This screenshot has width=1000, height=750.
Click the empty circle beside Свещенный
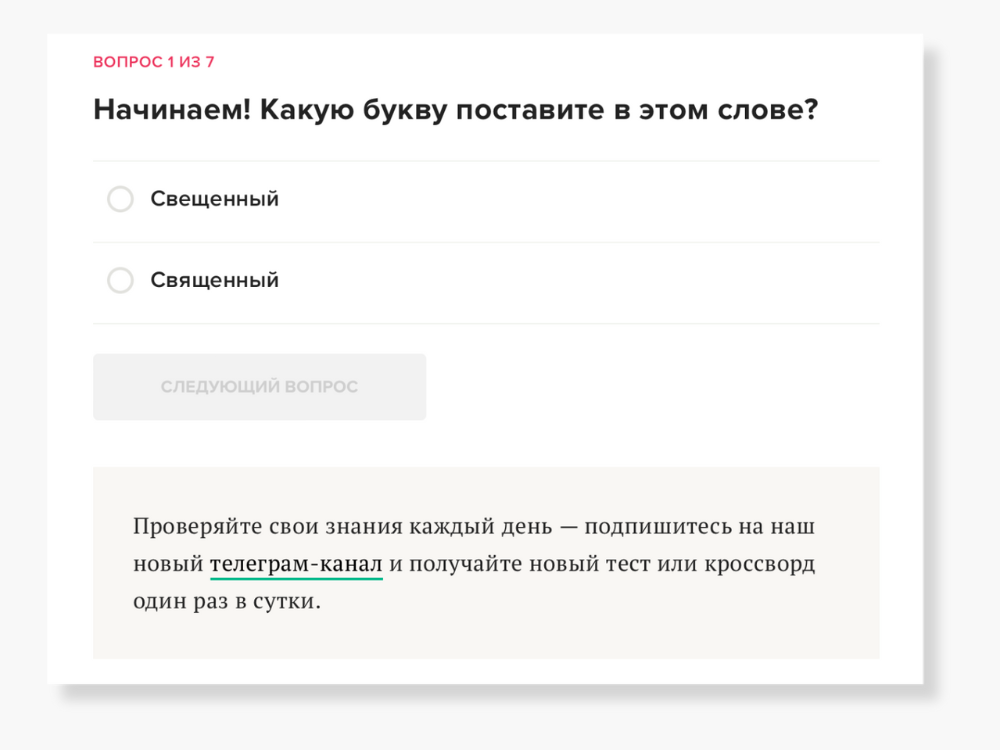pyautogui.click(x=120, y=199)
